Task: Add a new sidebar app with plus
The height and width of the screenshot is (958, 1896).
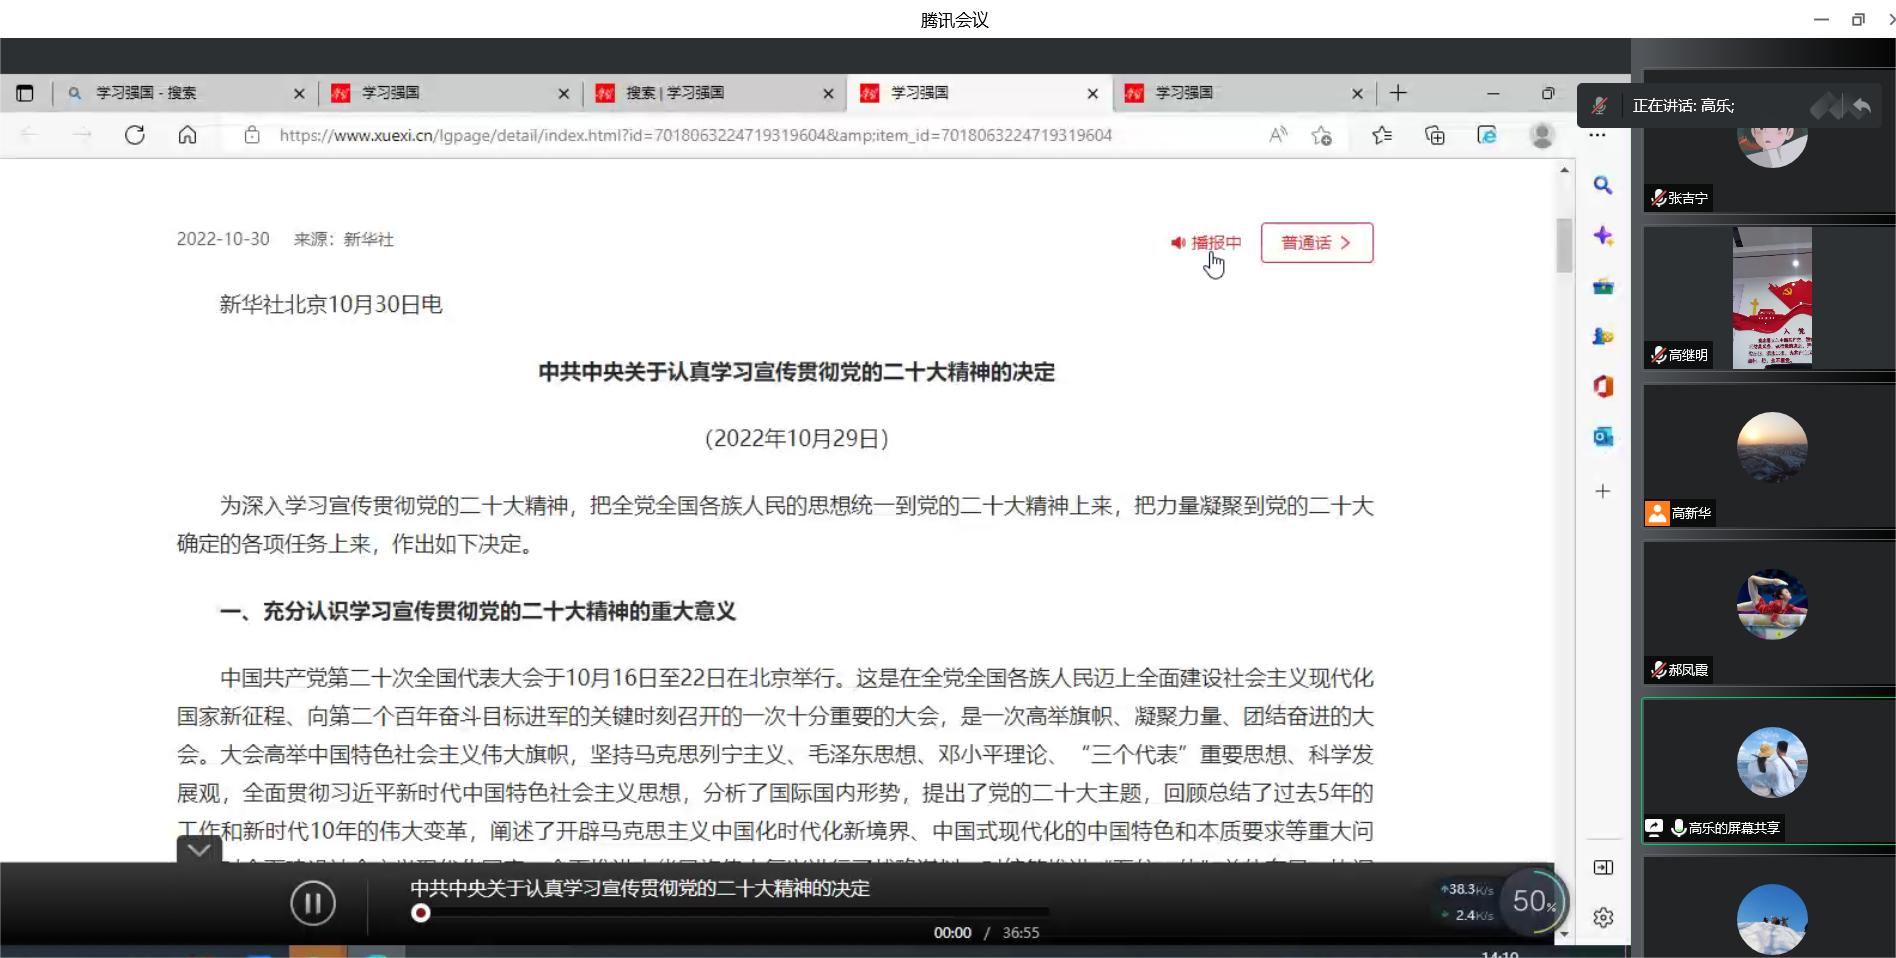Action: point(1602,491)
